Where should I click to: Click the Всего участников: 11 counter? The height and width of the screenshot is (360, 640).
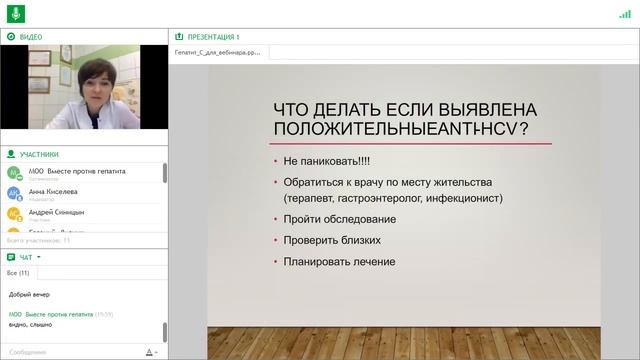[38, 240]
